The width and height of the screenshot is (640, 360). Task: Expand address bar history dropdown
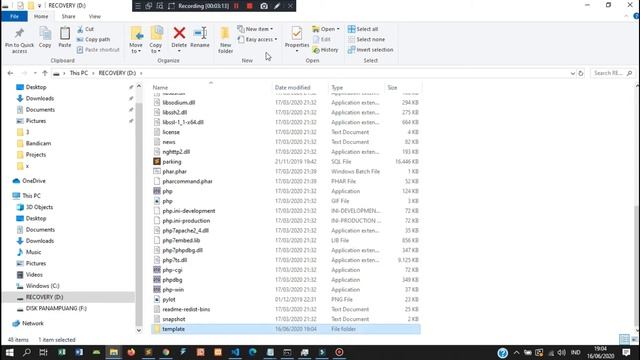click(x=573, y=73)
